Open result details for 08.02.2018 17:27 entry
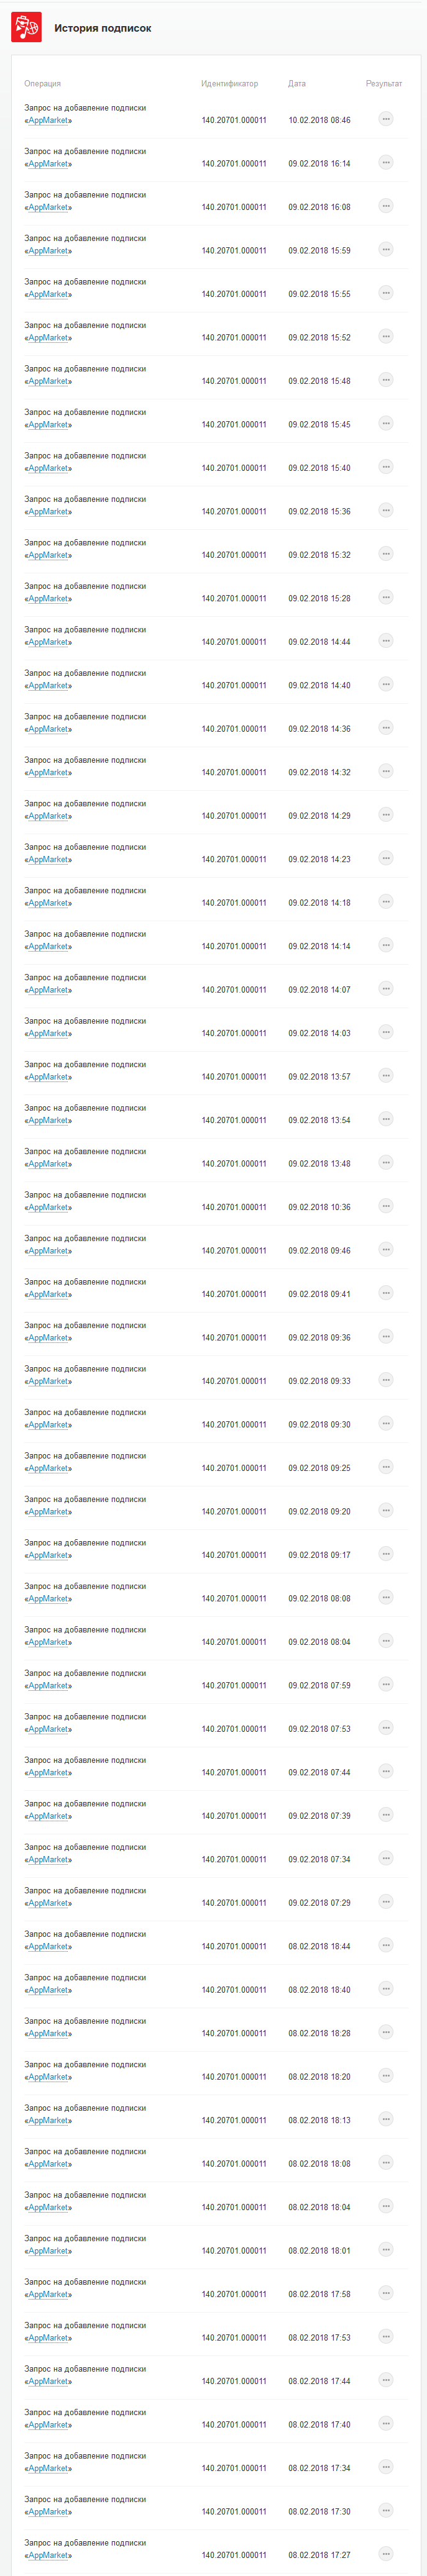 point(386,2553)
